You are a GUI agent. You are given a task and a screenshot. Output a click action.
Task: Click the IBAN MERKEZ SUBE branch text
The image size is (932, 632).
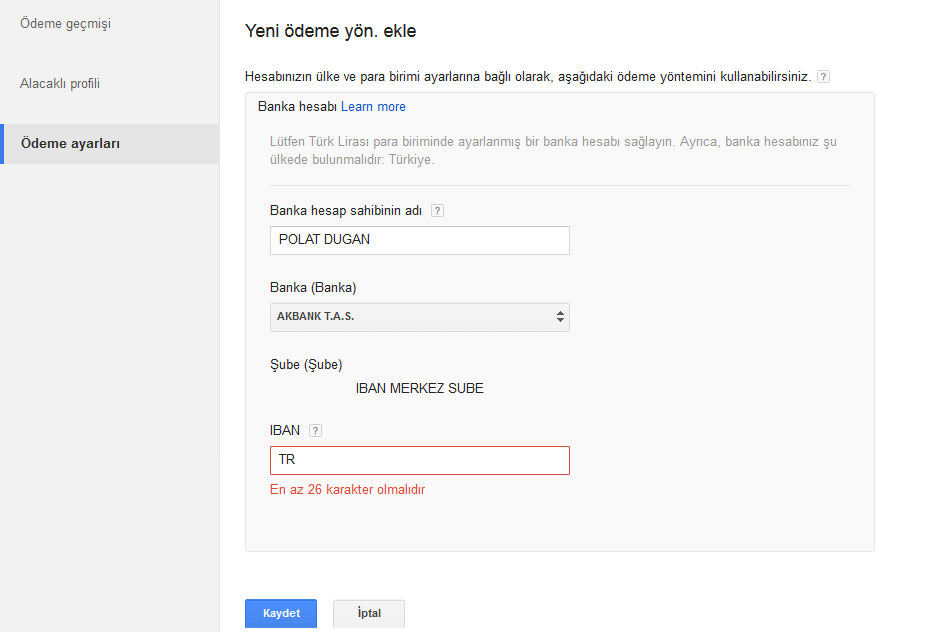point(419,388)
